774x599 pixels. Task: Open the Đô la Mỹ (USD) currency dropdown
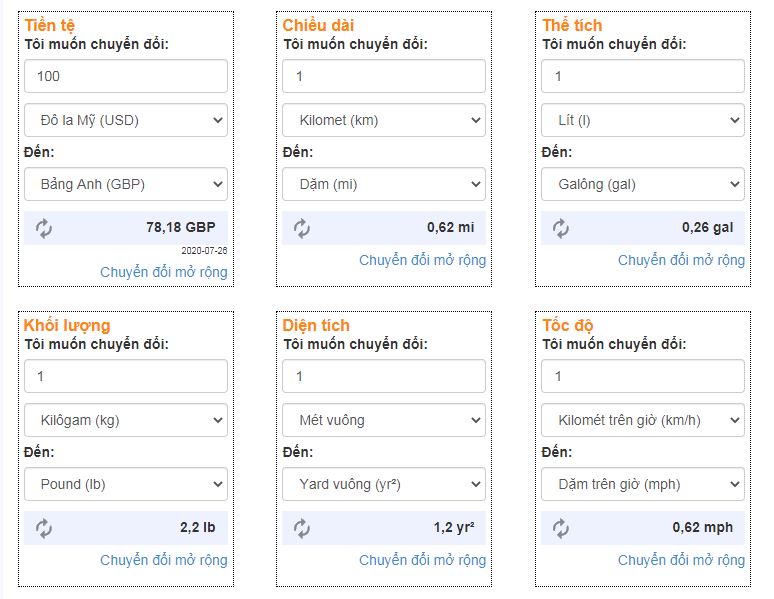pyautogui.click(x=126, y=120)
